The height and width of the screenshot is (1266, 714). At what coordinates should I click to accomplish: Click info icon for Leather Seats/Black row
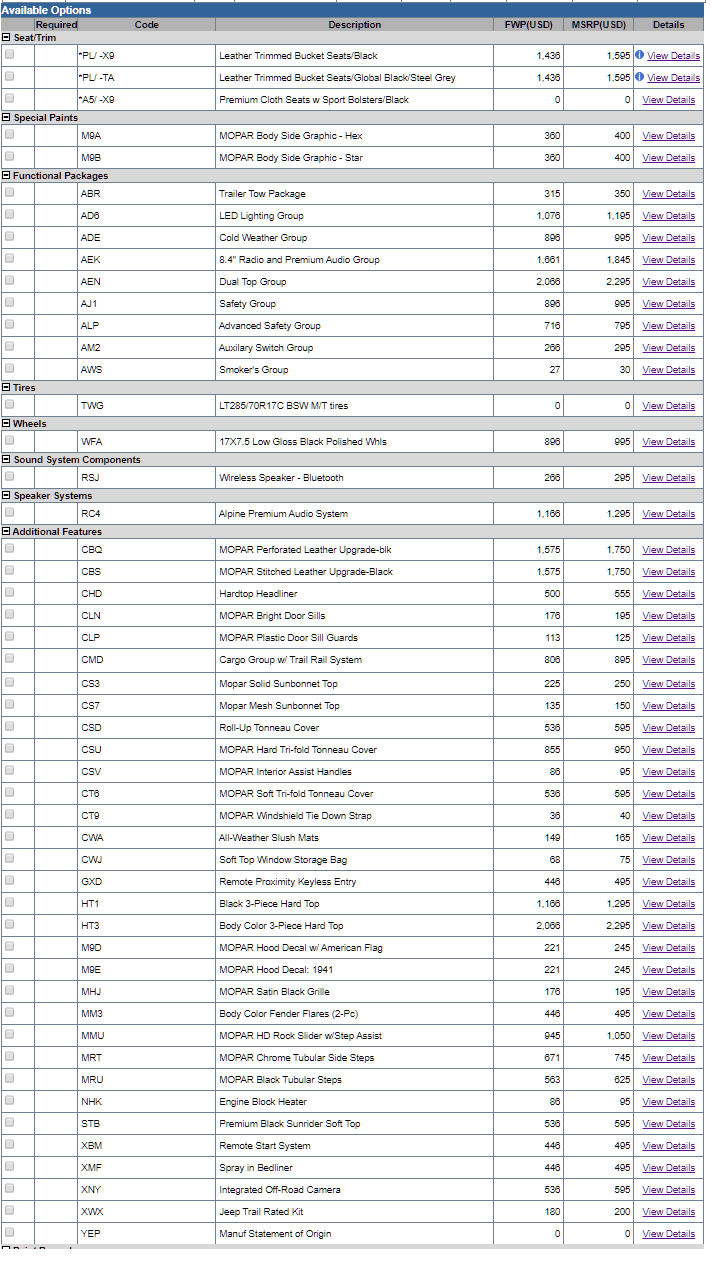coord(639,55)
